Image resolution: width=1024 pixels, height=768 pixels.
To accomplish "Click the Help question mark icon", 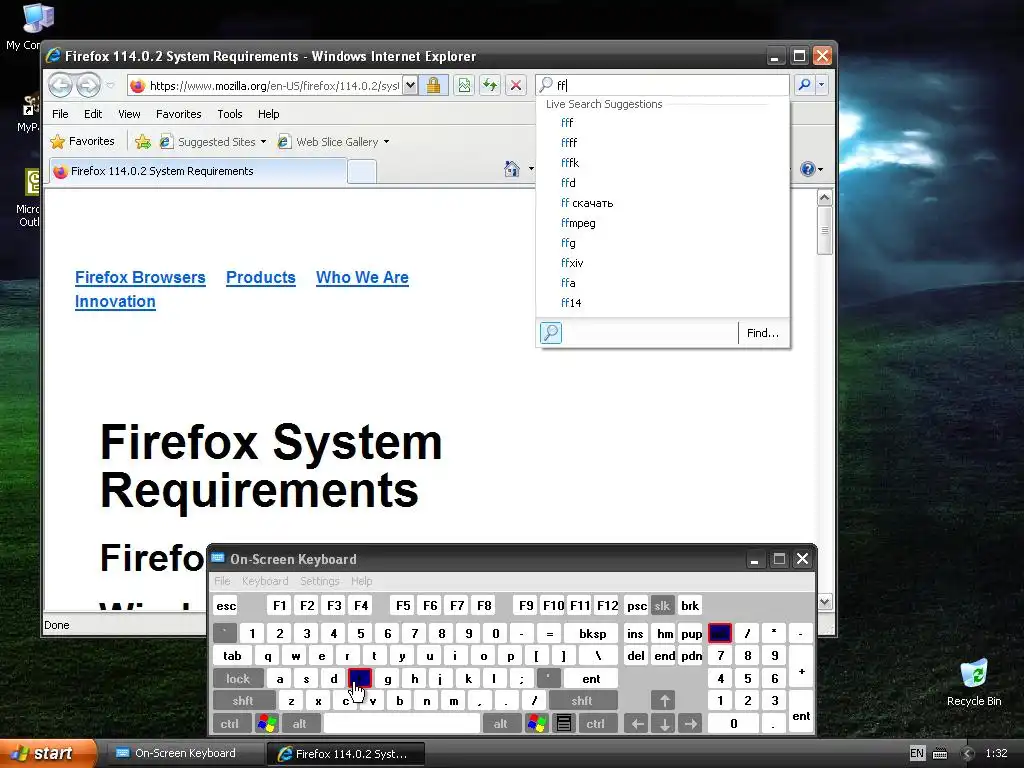I will pyautogui.click(x=808, y=169).
